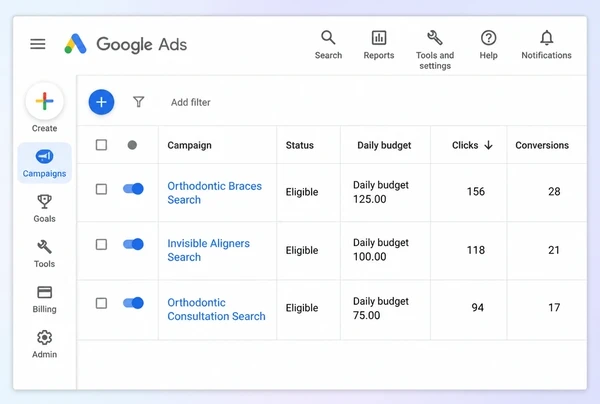Click the blue new campaign plus button

[101, 102]
